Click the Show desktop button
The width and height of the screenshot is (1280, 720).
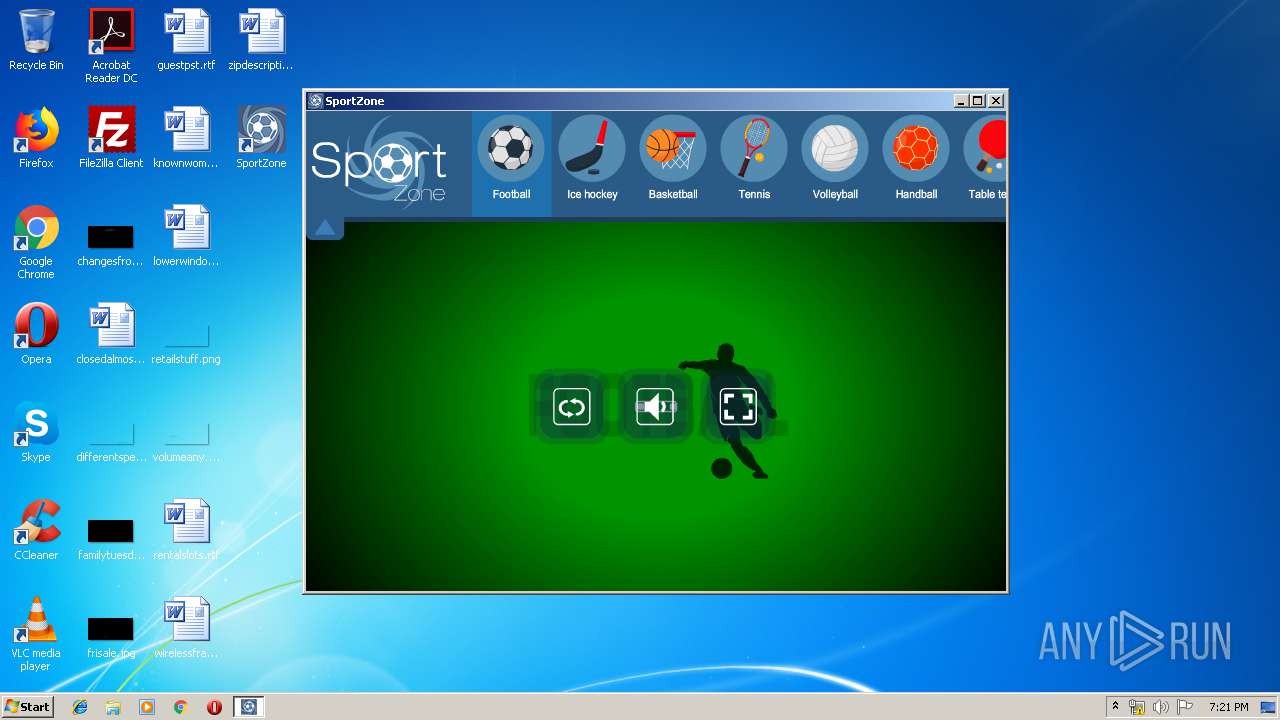point(1270,707)
